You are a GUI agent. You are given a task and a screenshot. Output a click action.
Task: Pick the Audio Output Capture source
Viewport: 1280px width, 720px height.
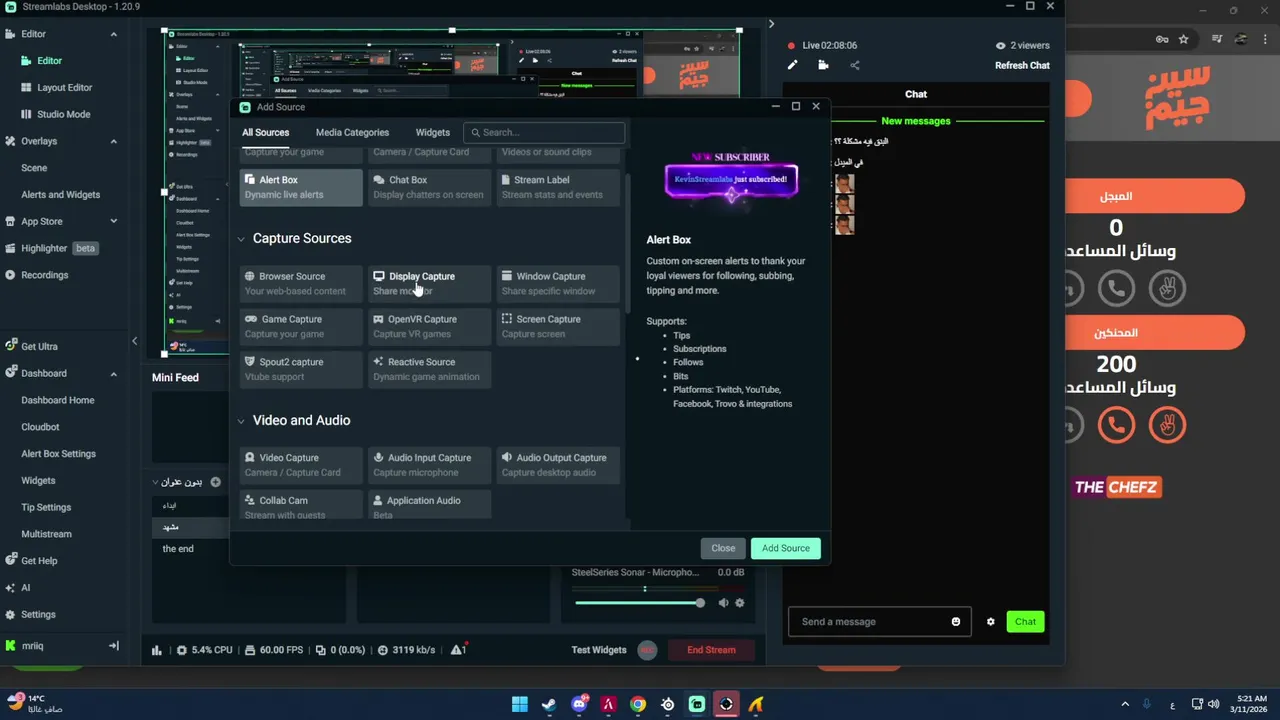pyautogui.click(x=558, y=465)
